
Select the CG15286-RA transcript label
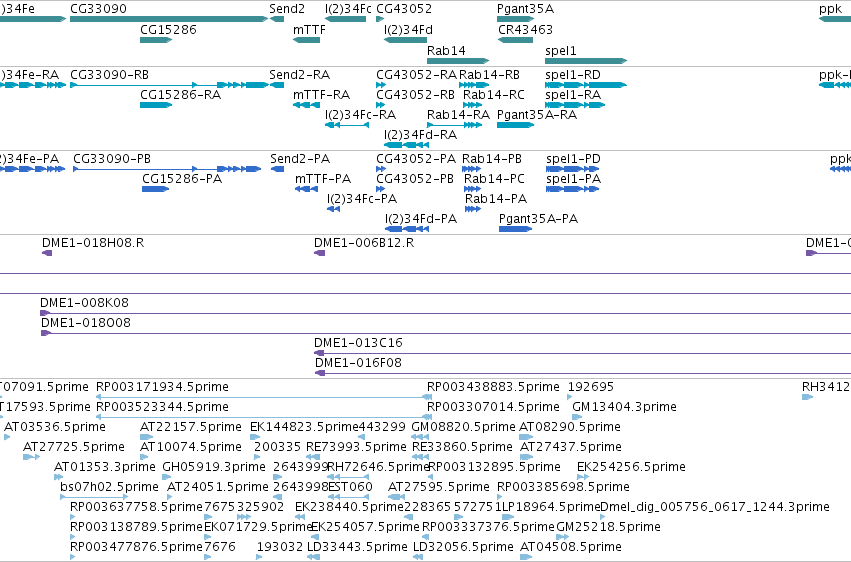tap(180, 95)
